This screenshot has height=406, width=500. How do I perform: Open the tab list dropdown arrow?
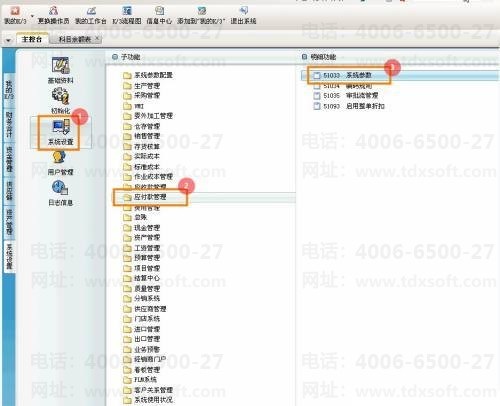coord(8,41)
